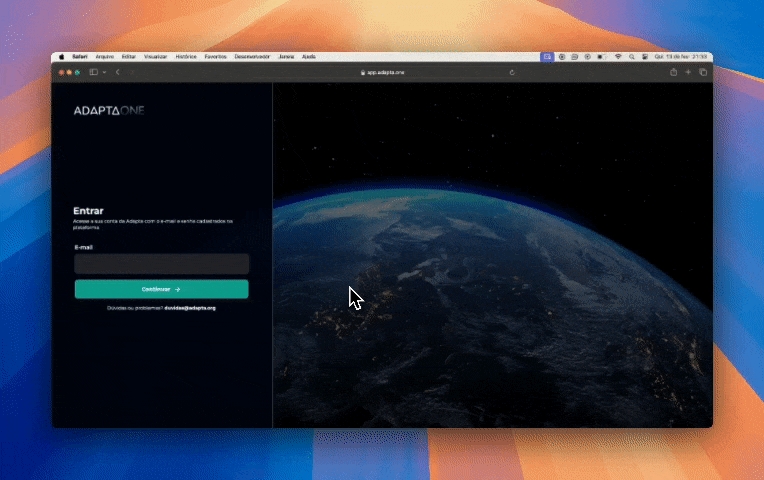Screen dimensions: 764x480
Task: Click the duvidas@adapta.org email link
Action: pyautogui.click(x=190, y=308)
